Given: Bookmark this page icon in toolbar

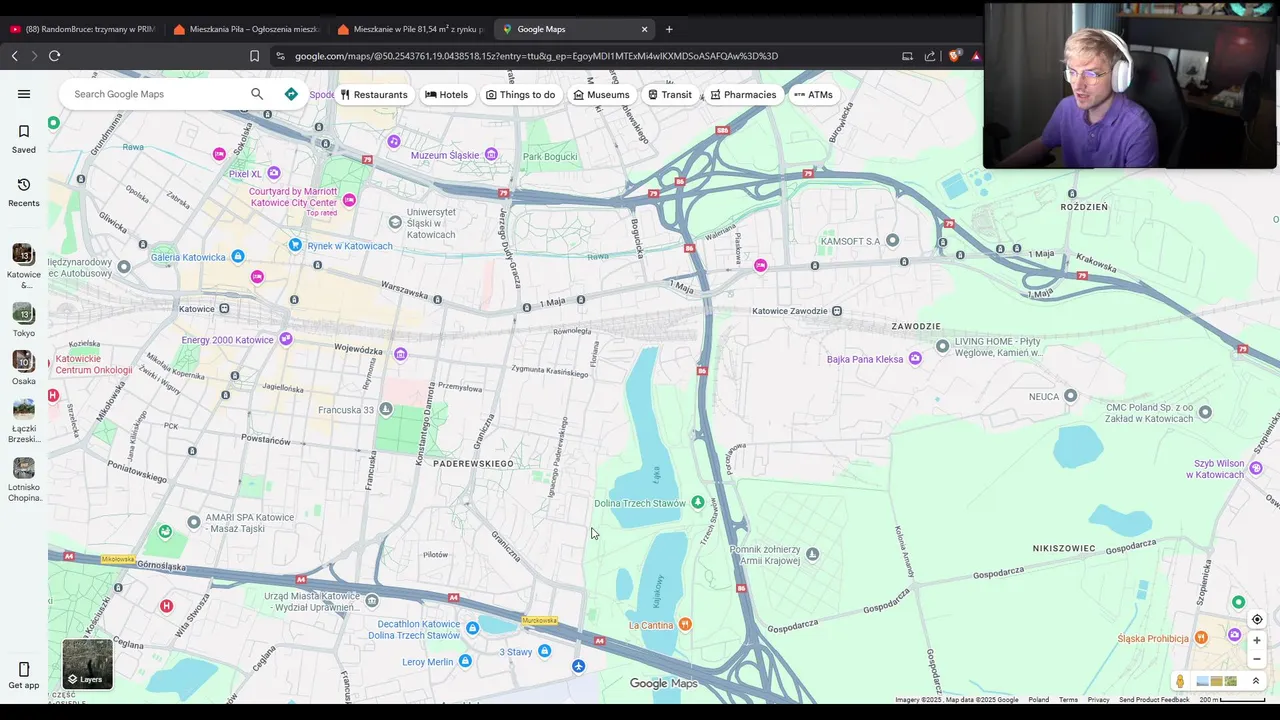Looking at the screenshot, I should click(x=254, y=56).
